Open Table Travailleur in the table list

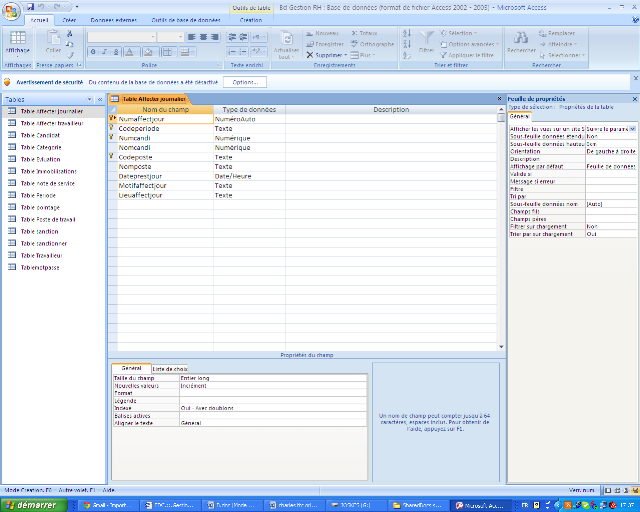(x=43, y=255)
